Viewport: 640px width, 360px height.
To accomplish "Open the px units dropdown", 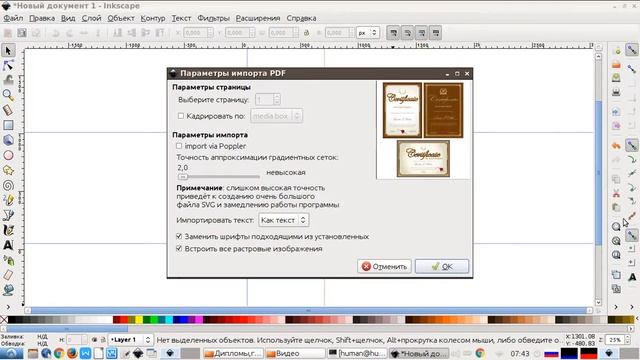I will [x=368, y=33].
